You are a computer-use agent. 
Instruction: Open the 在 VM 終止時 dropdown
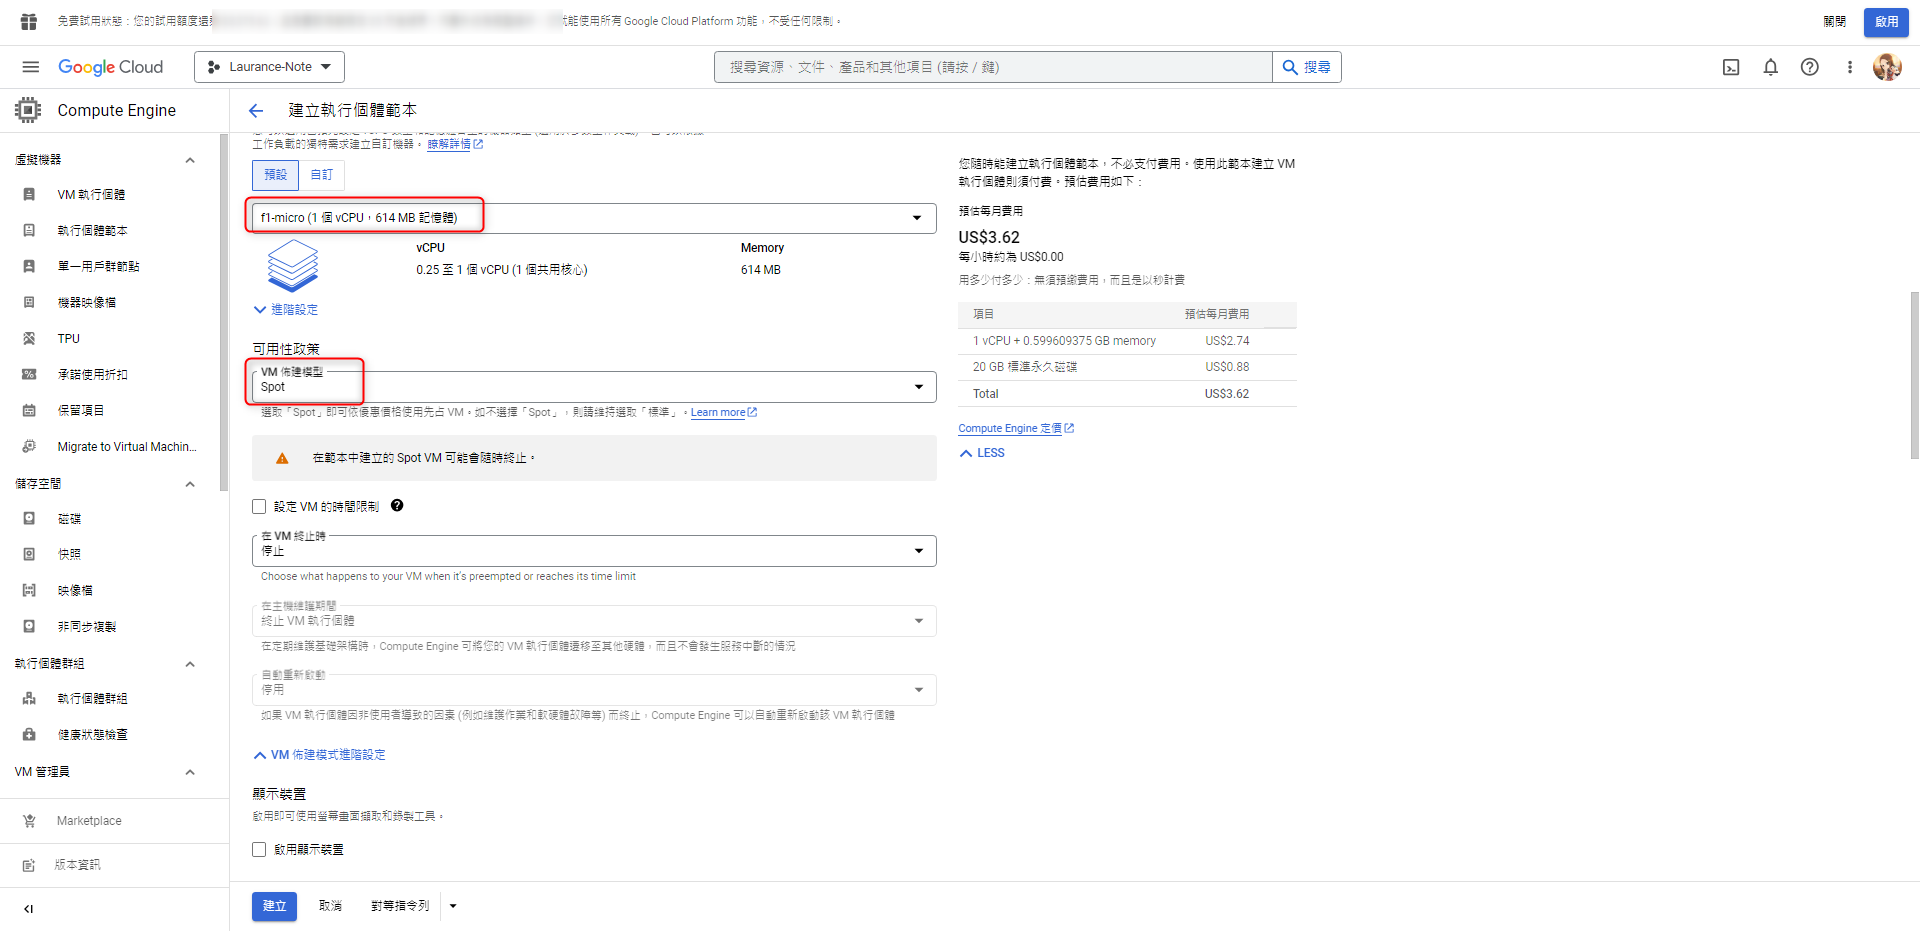[594, 551]
